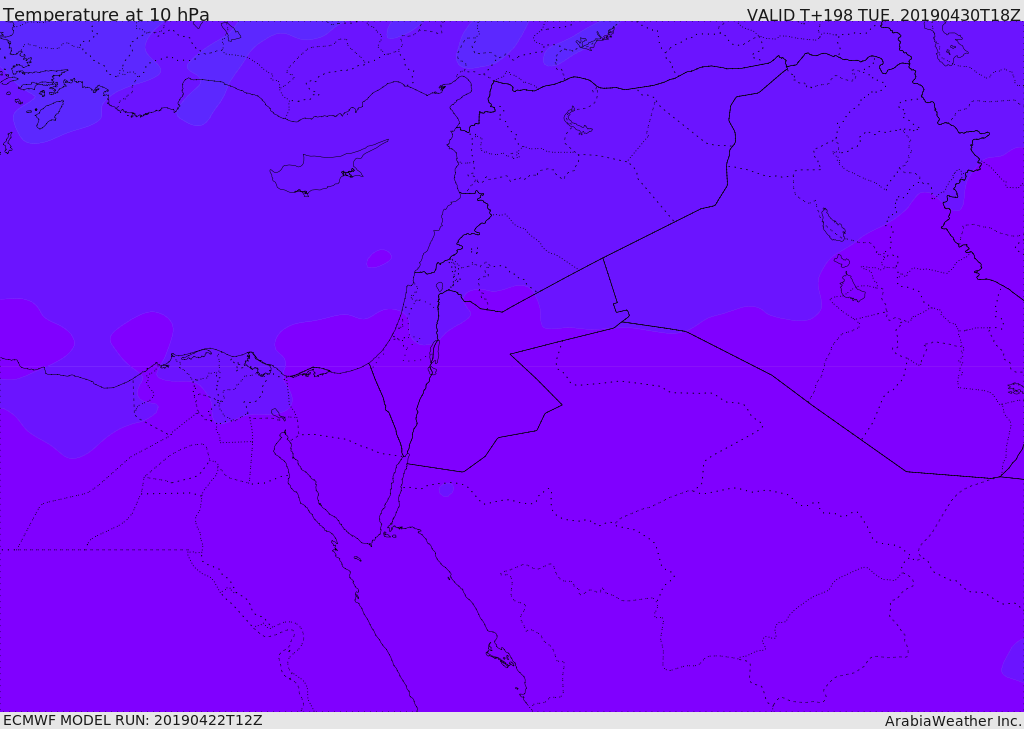Click the VALID T+198 timestamp text

(x=884, y=14)
